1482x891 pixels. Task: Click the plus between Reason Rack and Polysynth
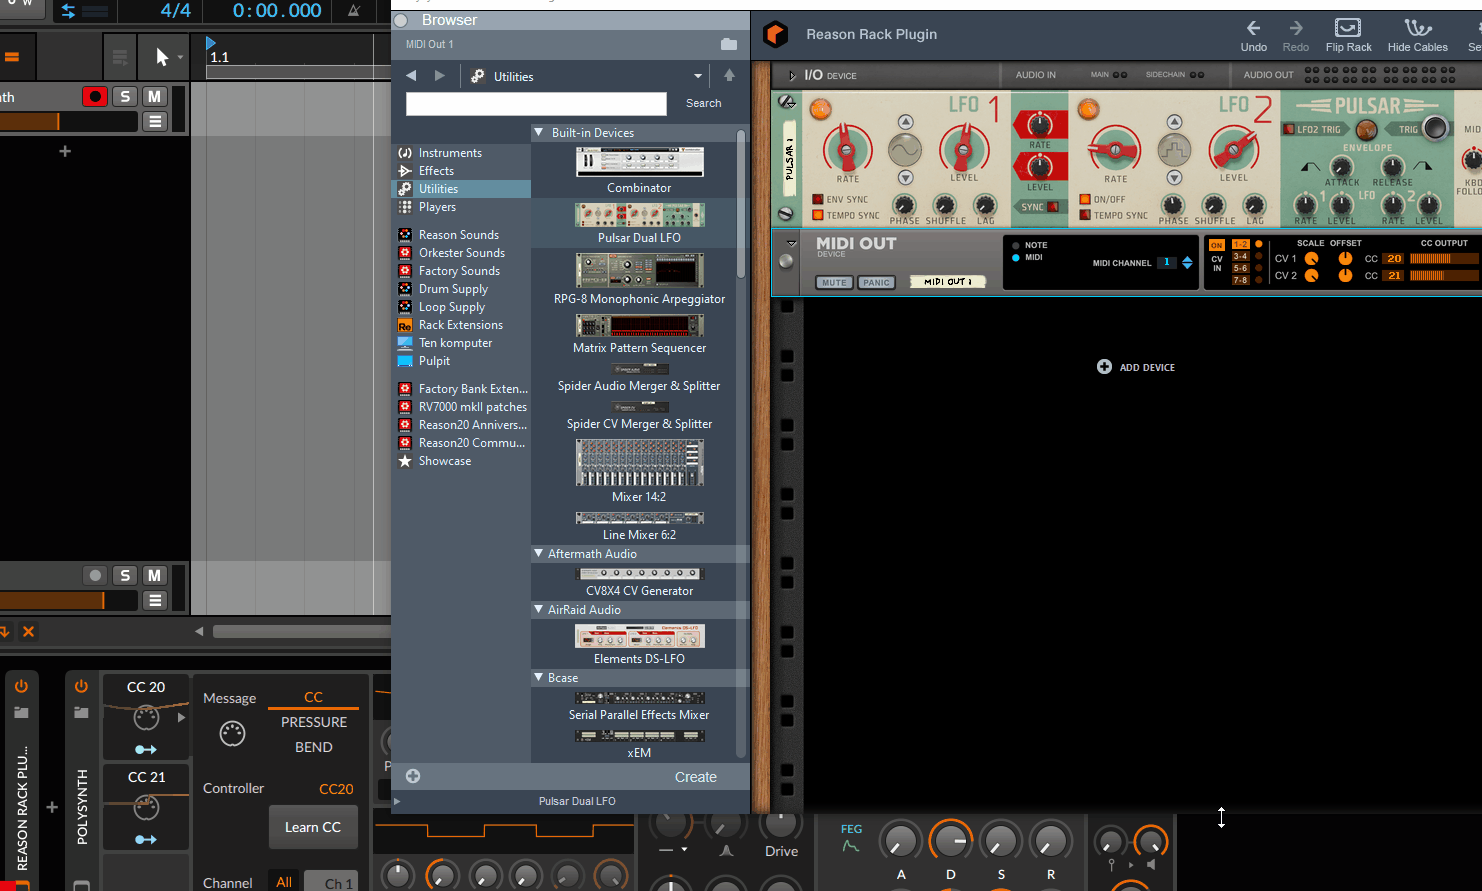click(52, 807)
